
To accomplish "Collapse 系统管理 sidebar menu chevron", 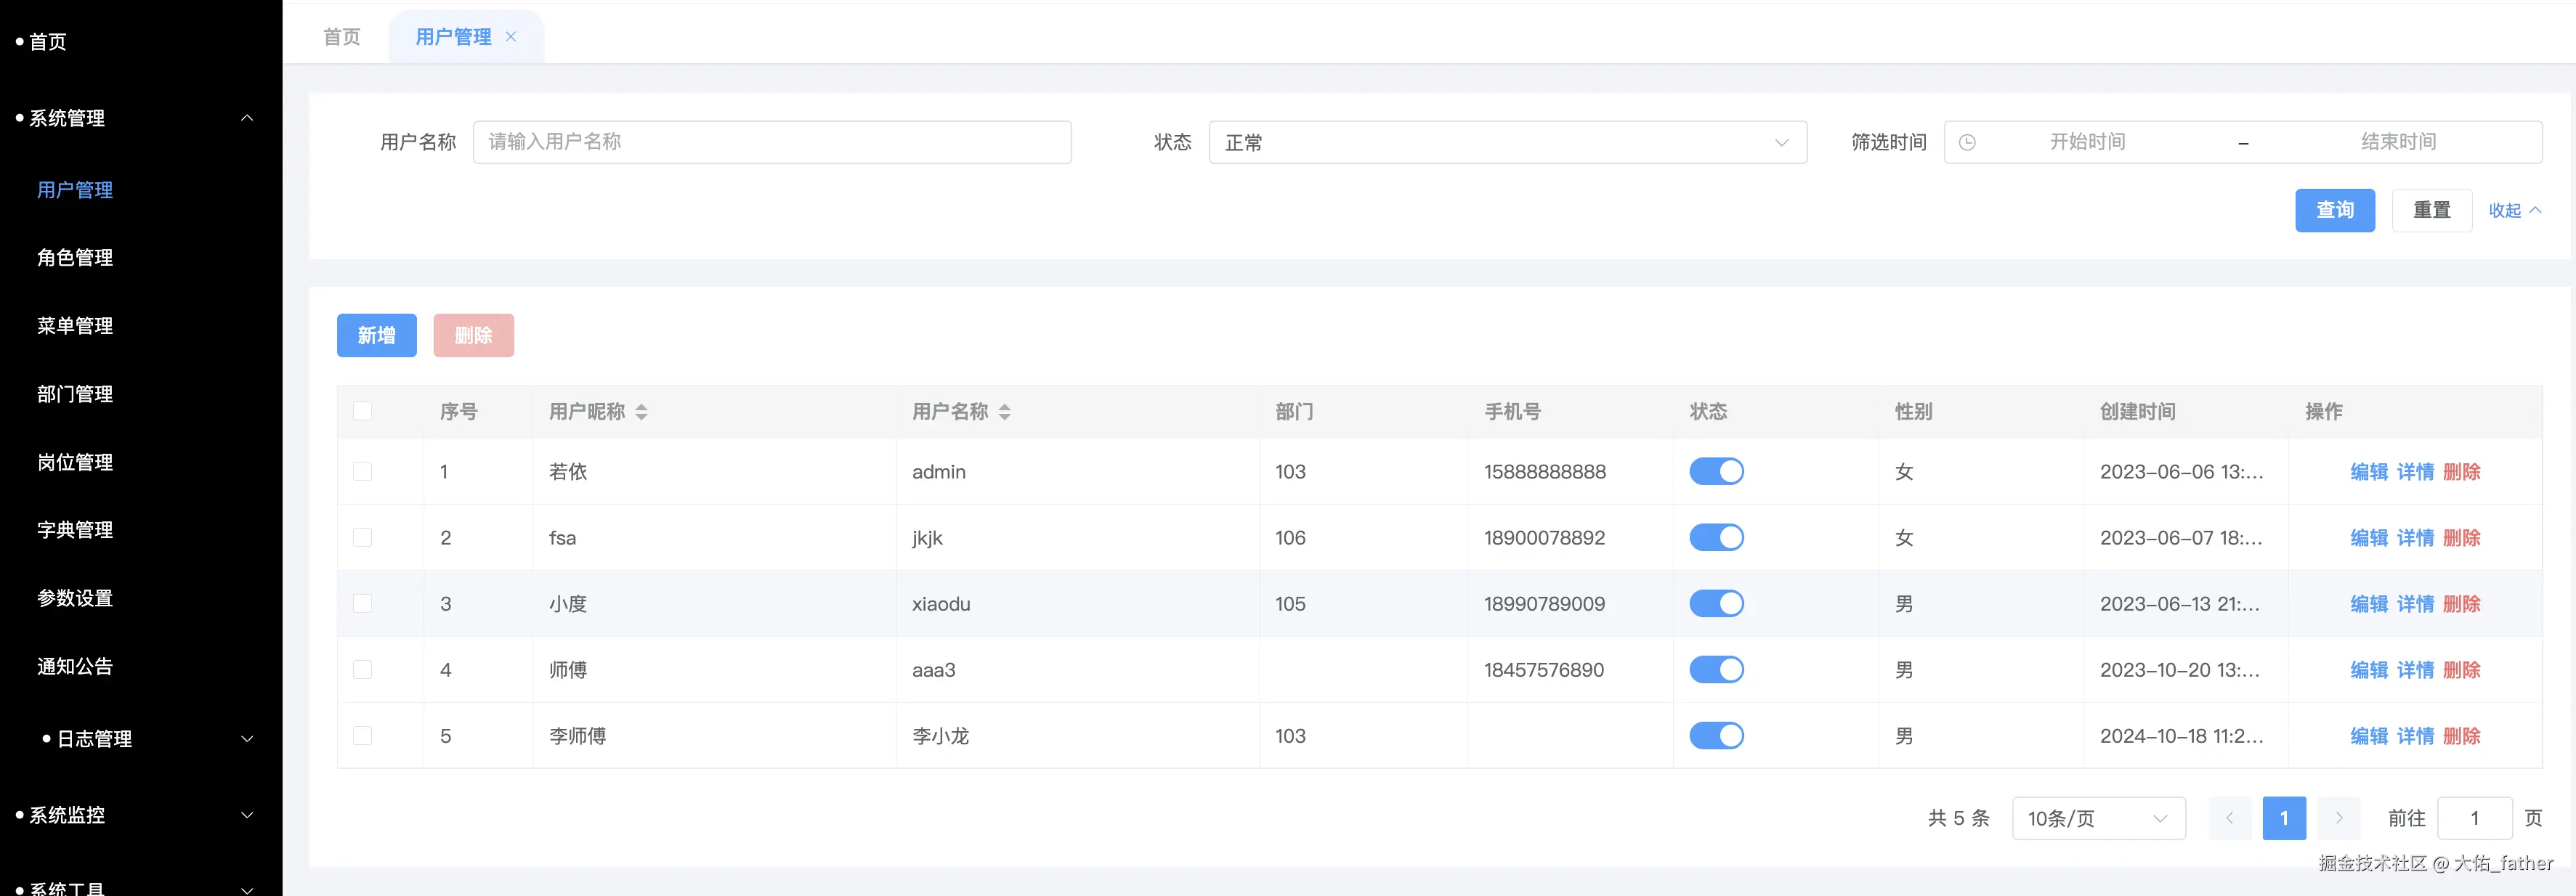I will pyautogui.click(x=247, y=118).
